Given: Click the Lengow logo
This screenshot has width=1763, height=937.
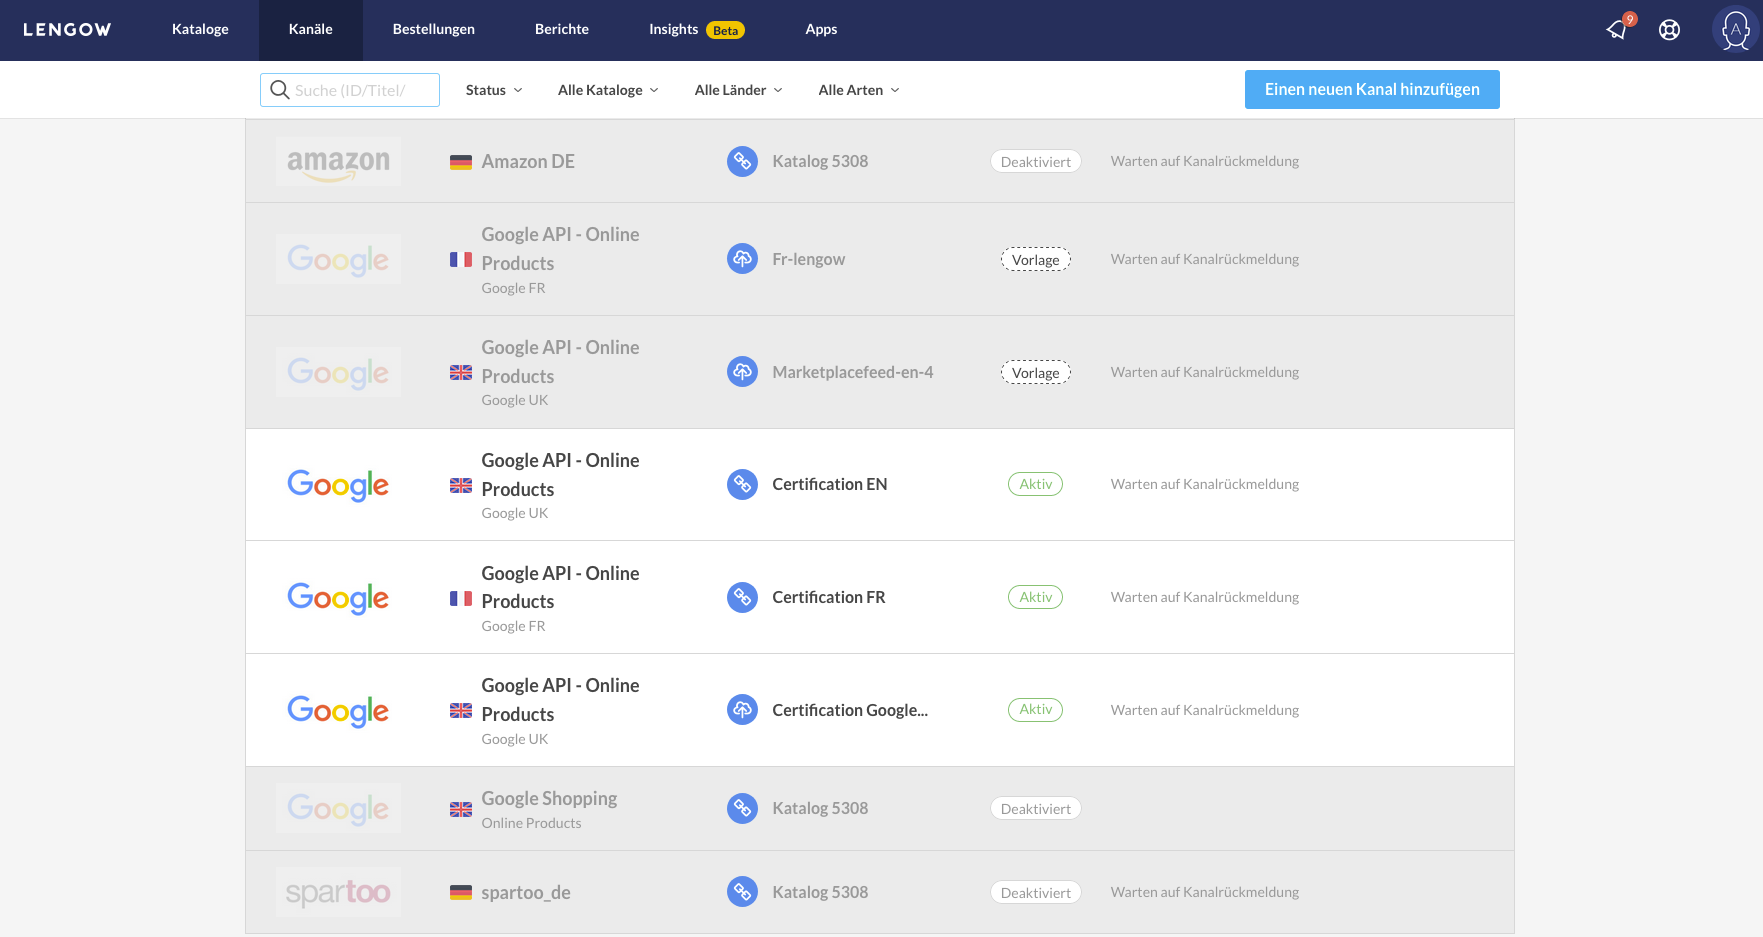Looking at the screenshot, I should [x=67, y=30].
